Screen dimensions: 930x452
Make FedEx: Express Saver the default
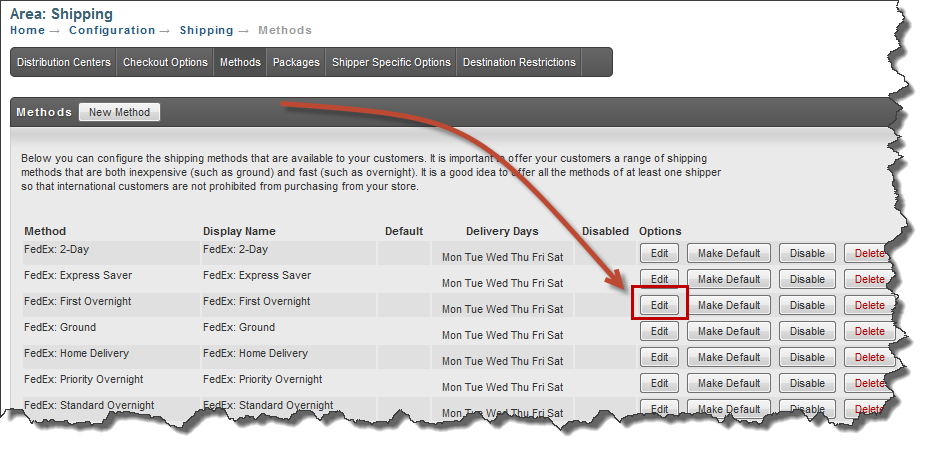(728, 279)
